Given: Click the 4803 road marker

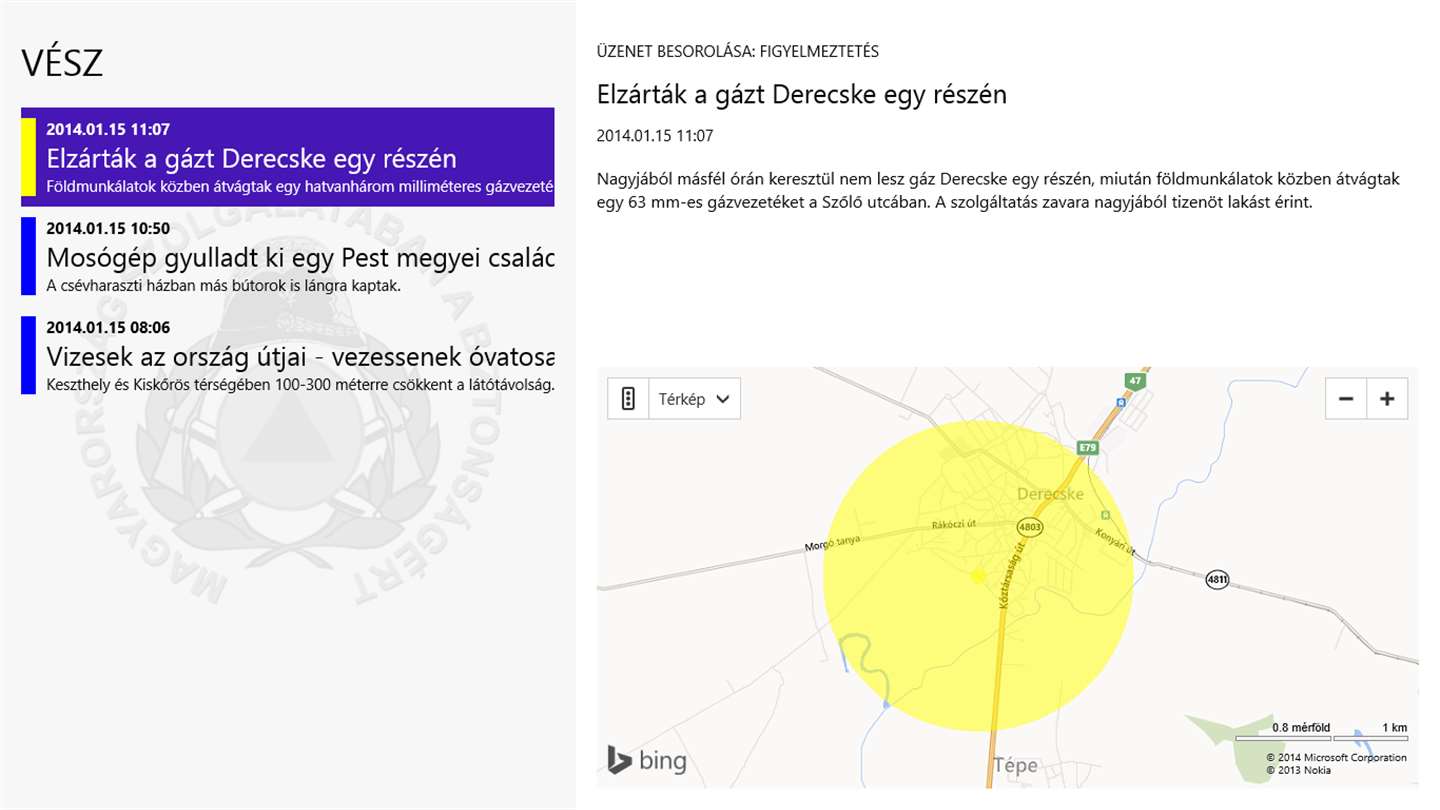Looking at the screenshot, I should pyautogui.click(x=1029, y=526).
